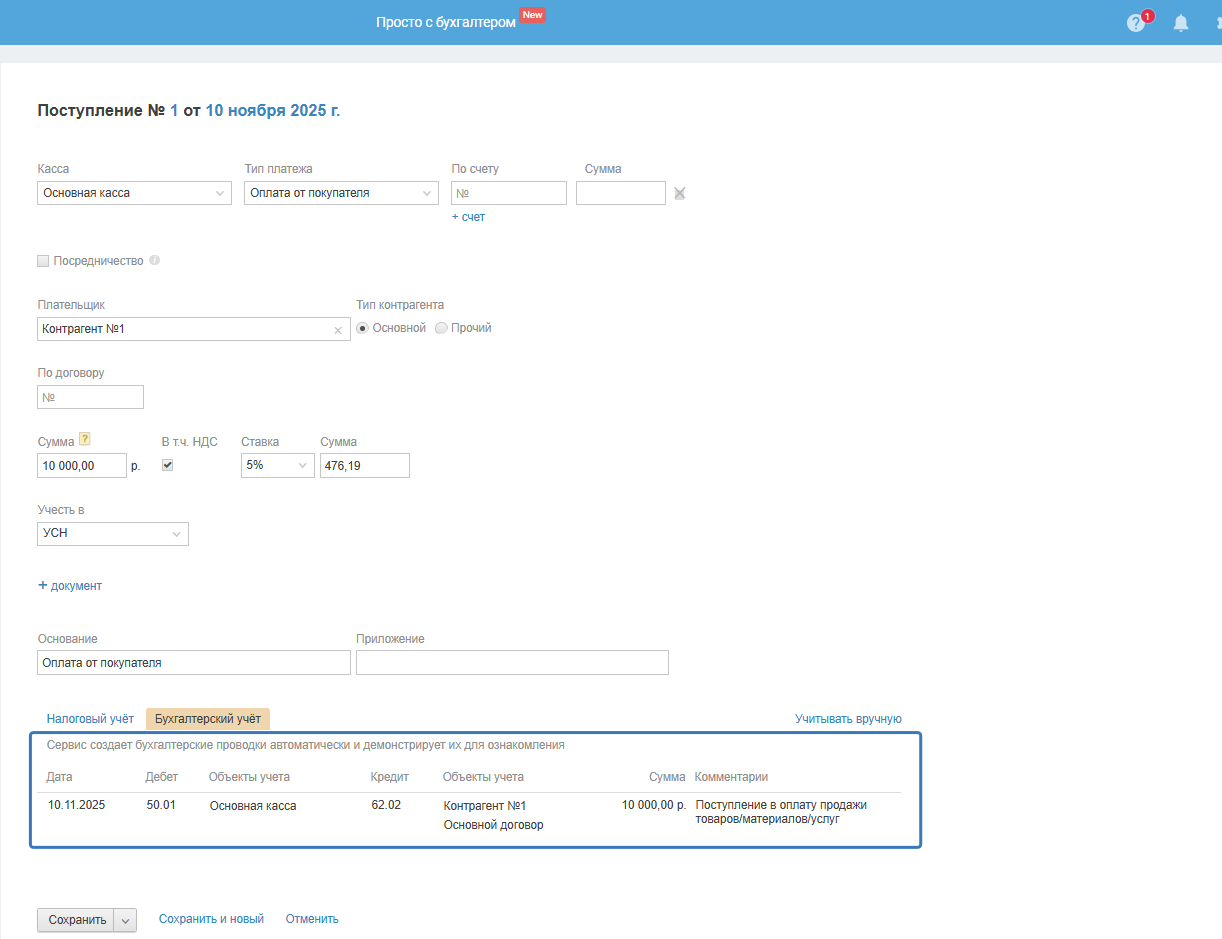This screenshot has width=1222, height=939.
Task: Uncheck the В т.ч. НДС checkbox
Action: pyautogui.click(x=168, y=465)
